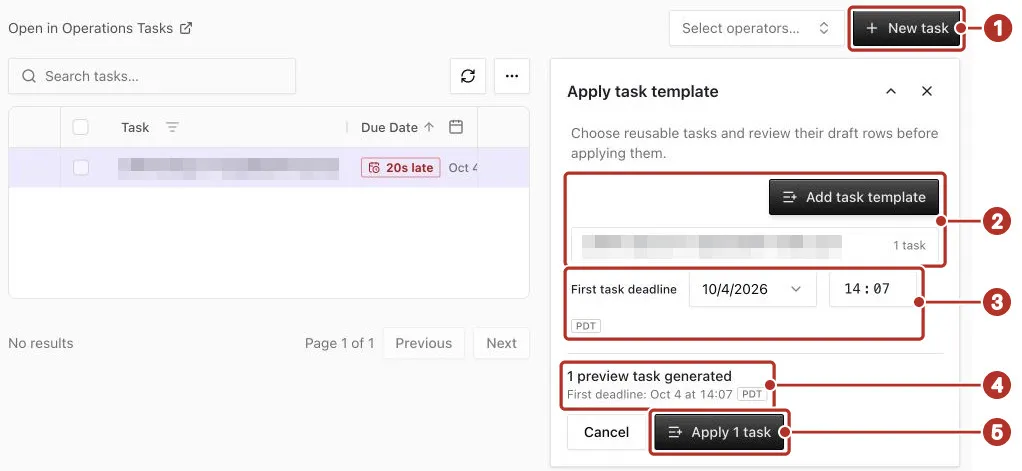Click the 14:07 time input field
This screenshot has width=1022, height=471.
click(x=873, y=289)
